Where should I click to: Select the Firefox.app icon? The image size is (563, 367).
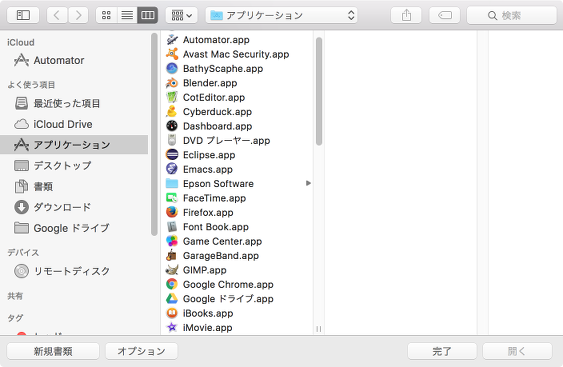click(x=172, y=212)
